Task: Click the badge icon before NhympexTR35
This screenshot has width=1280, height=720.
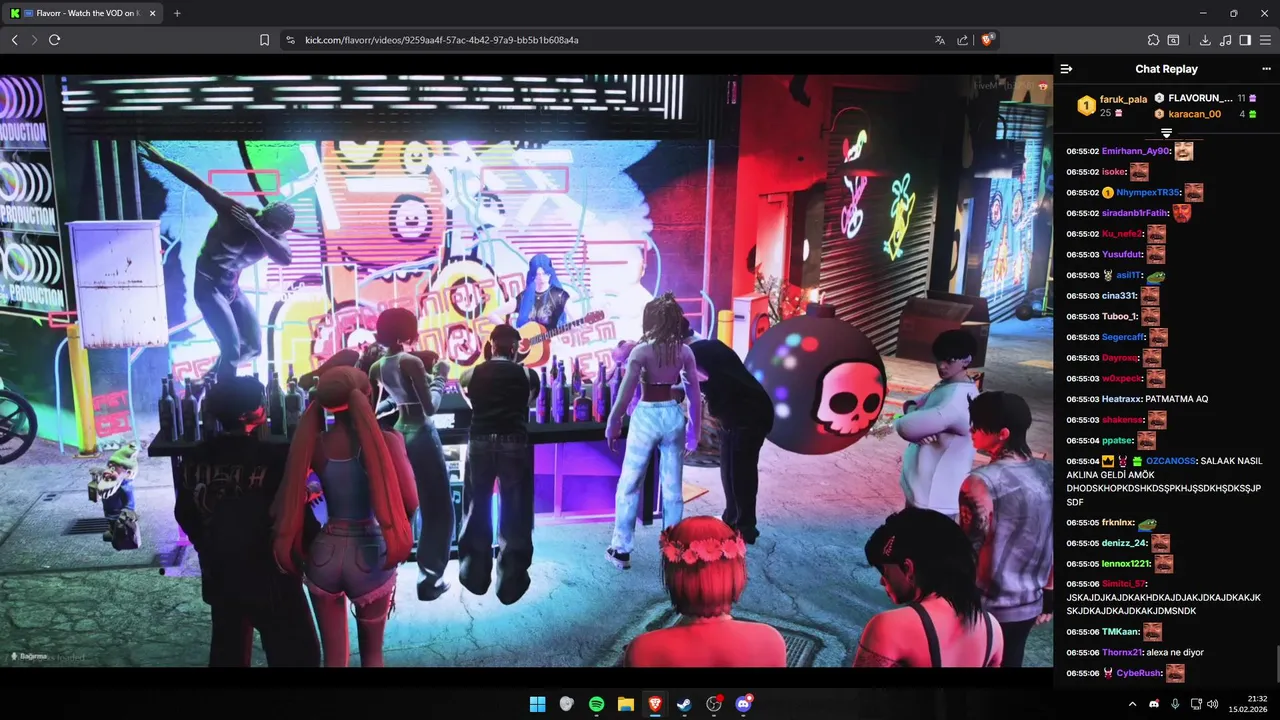Action: (1107, 192)
